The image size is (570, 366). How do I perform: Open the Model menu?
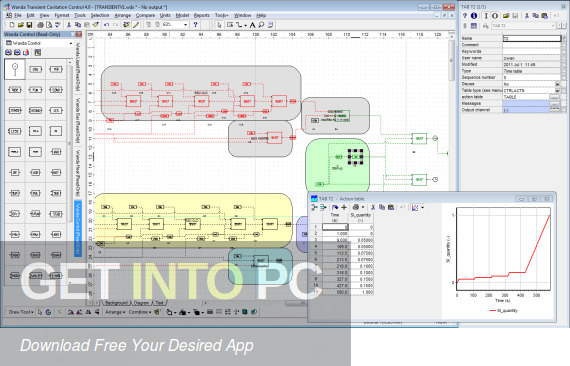tap(182, 15)
